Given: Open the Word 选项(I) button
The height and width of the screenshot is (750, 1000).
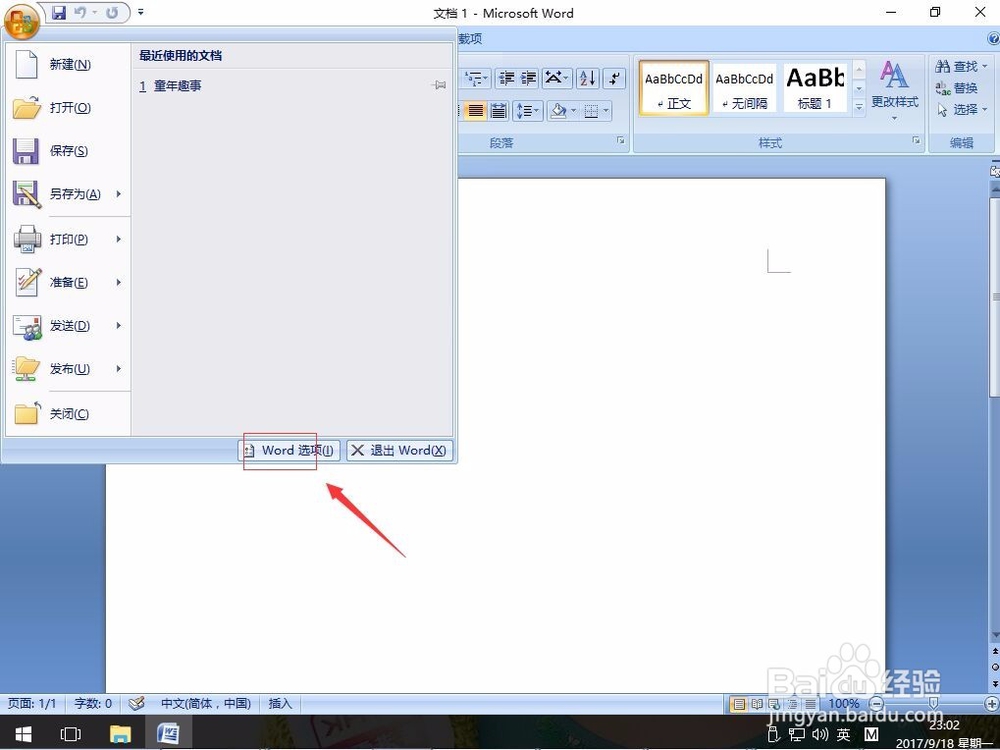Looking at the screenshot, I should pyautogui.click(x=290, y=450).
